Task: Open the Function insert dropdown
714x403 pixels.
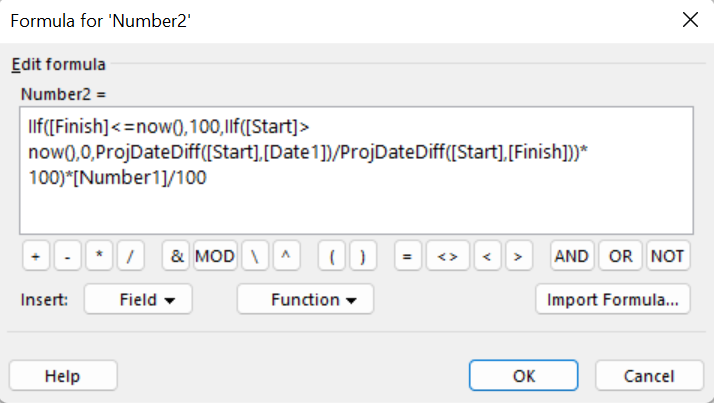Action: pyautogui.click(x=305, y=299)
